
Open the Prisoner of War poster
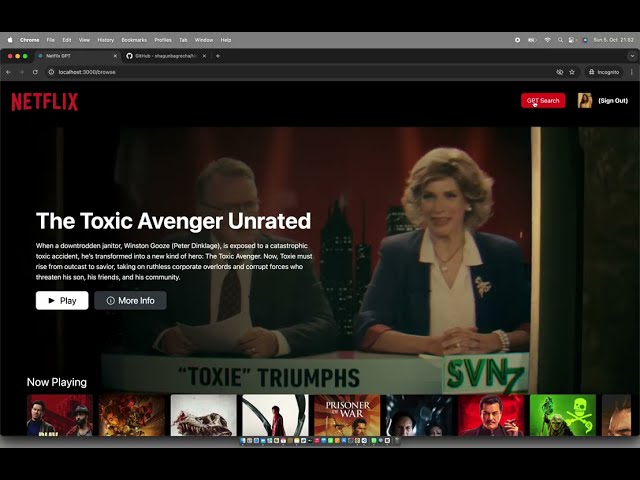(x=347, y=415)
